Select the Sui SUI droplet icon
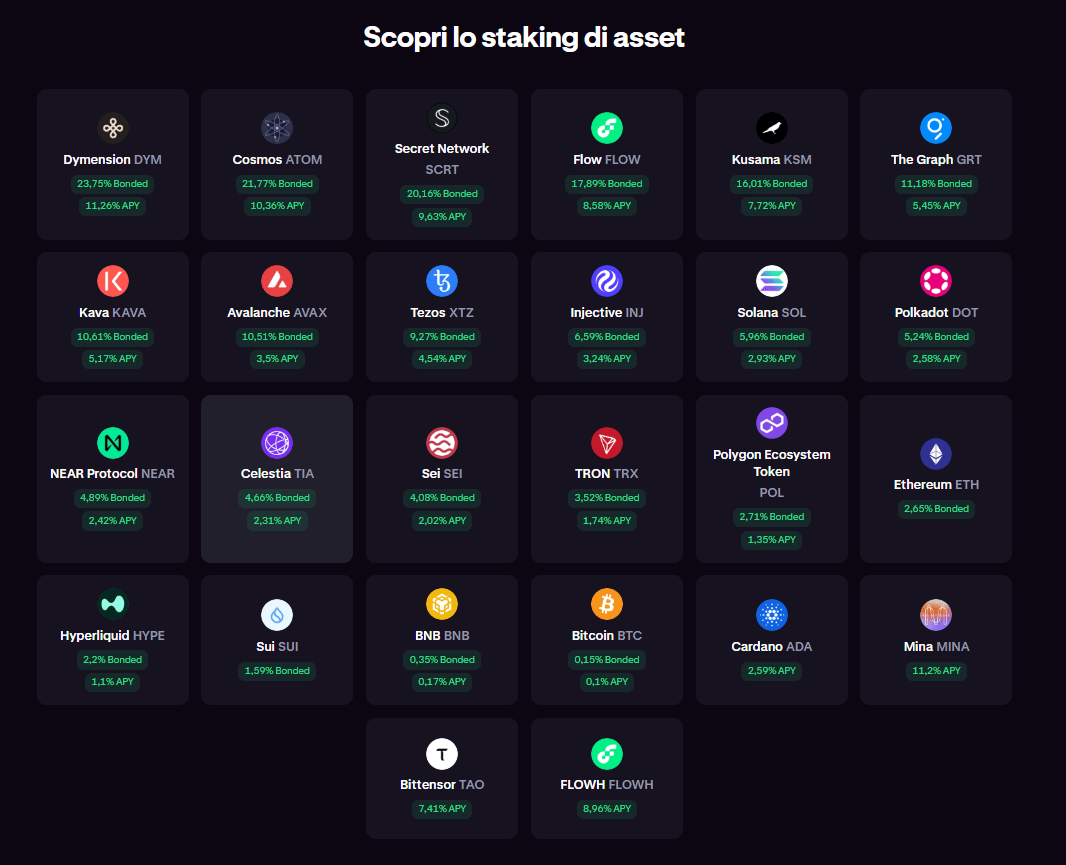Screen dimensions: 1066x865 click(277, 615)
